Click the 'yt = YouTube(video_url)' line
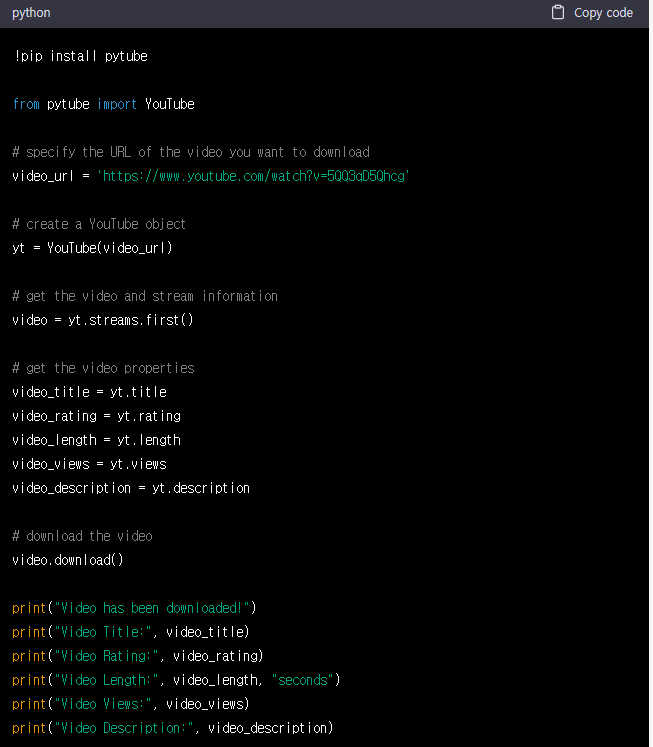This screenshot has height=747, width=653. (x=92, y=248)
